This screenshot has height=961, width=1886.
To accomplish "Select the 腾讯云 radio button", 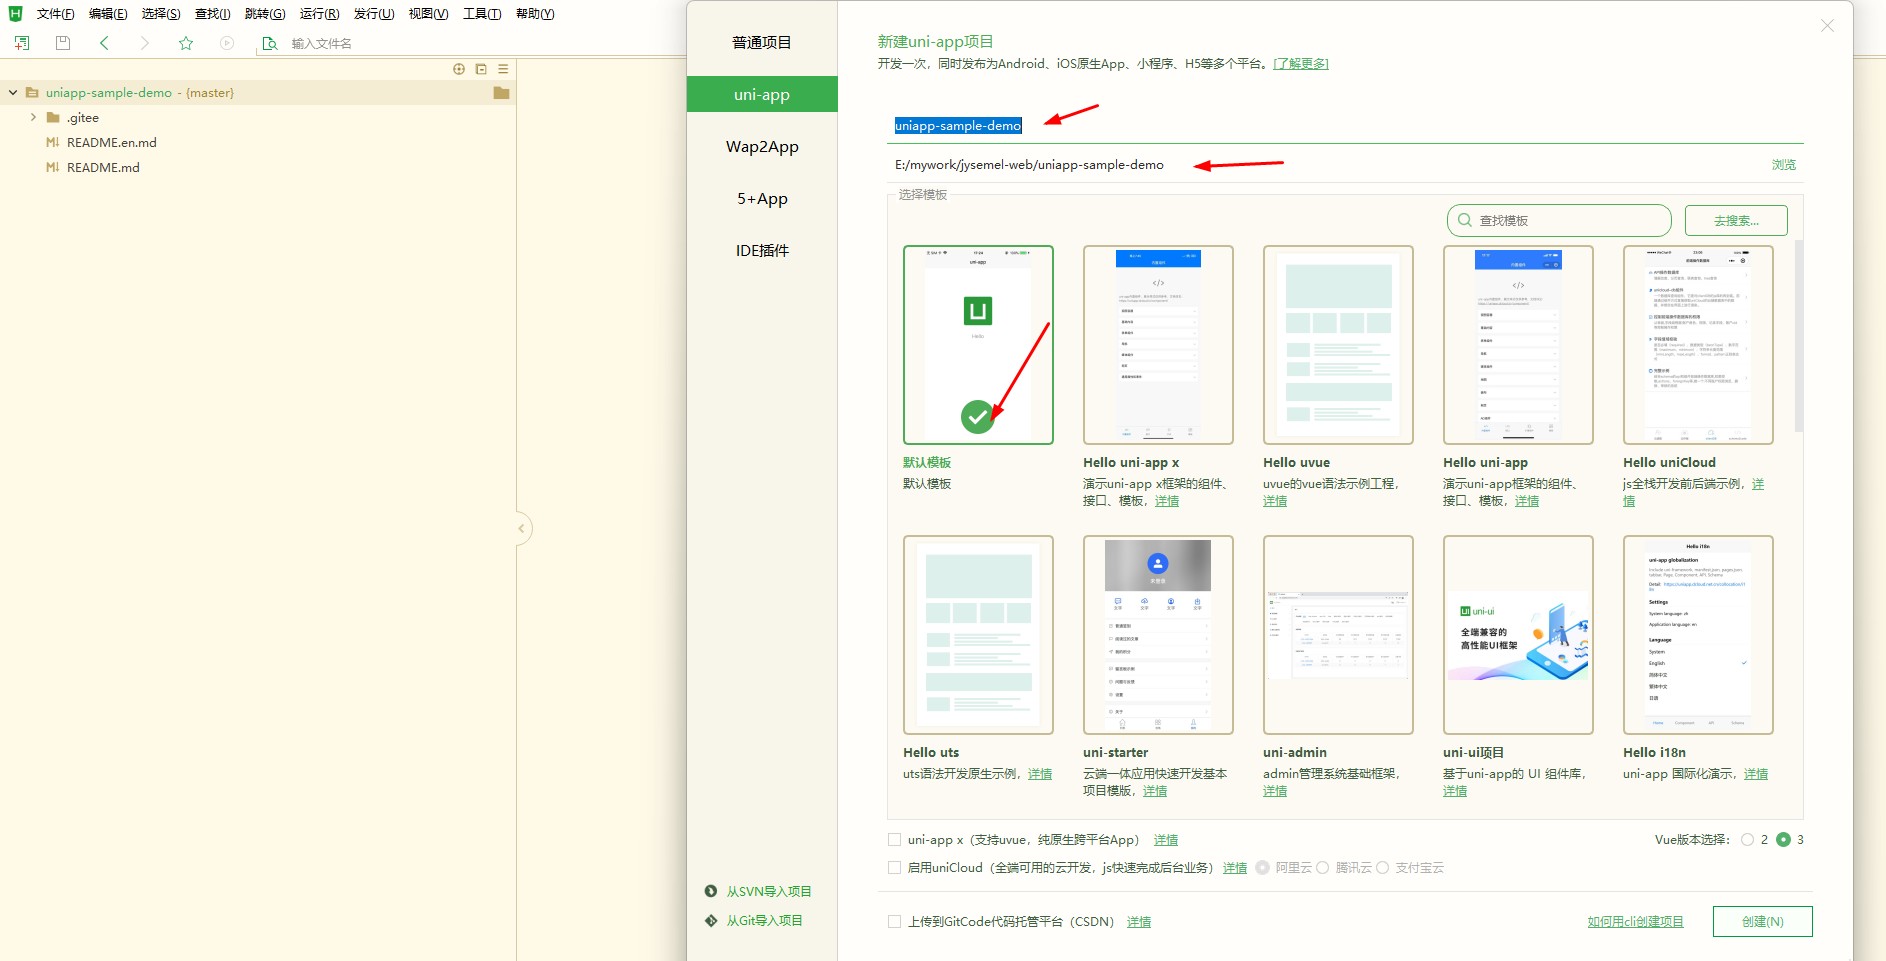I will click(1322, 868).
